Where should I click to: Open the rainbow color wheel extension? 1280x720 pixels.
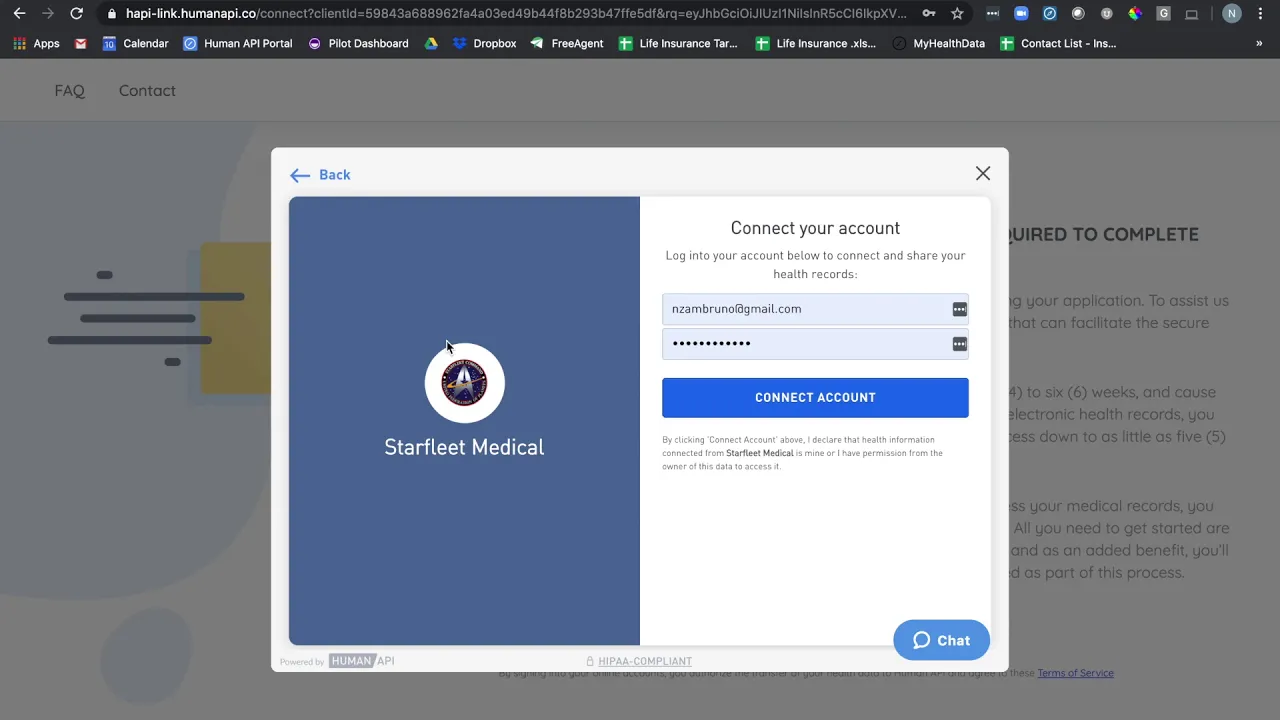coord(1135,14)
